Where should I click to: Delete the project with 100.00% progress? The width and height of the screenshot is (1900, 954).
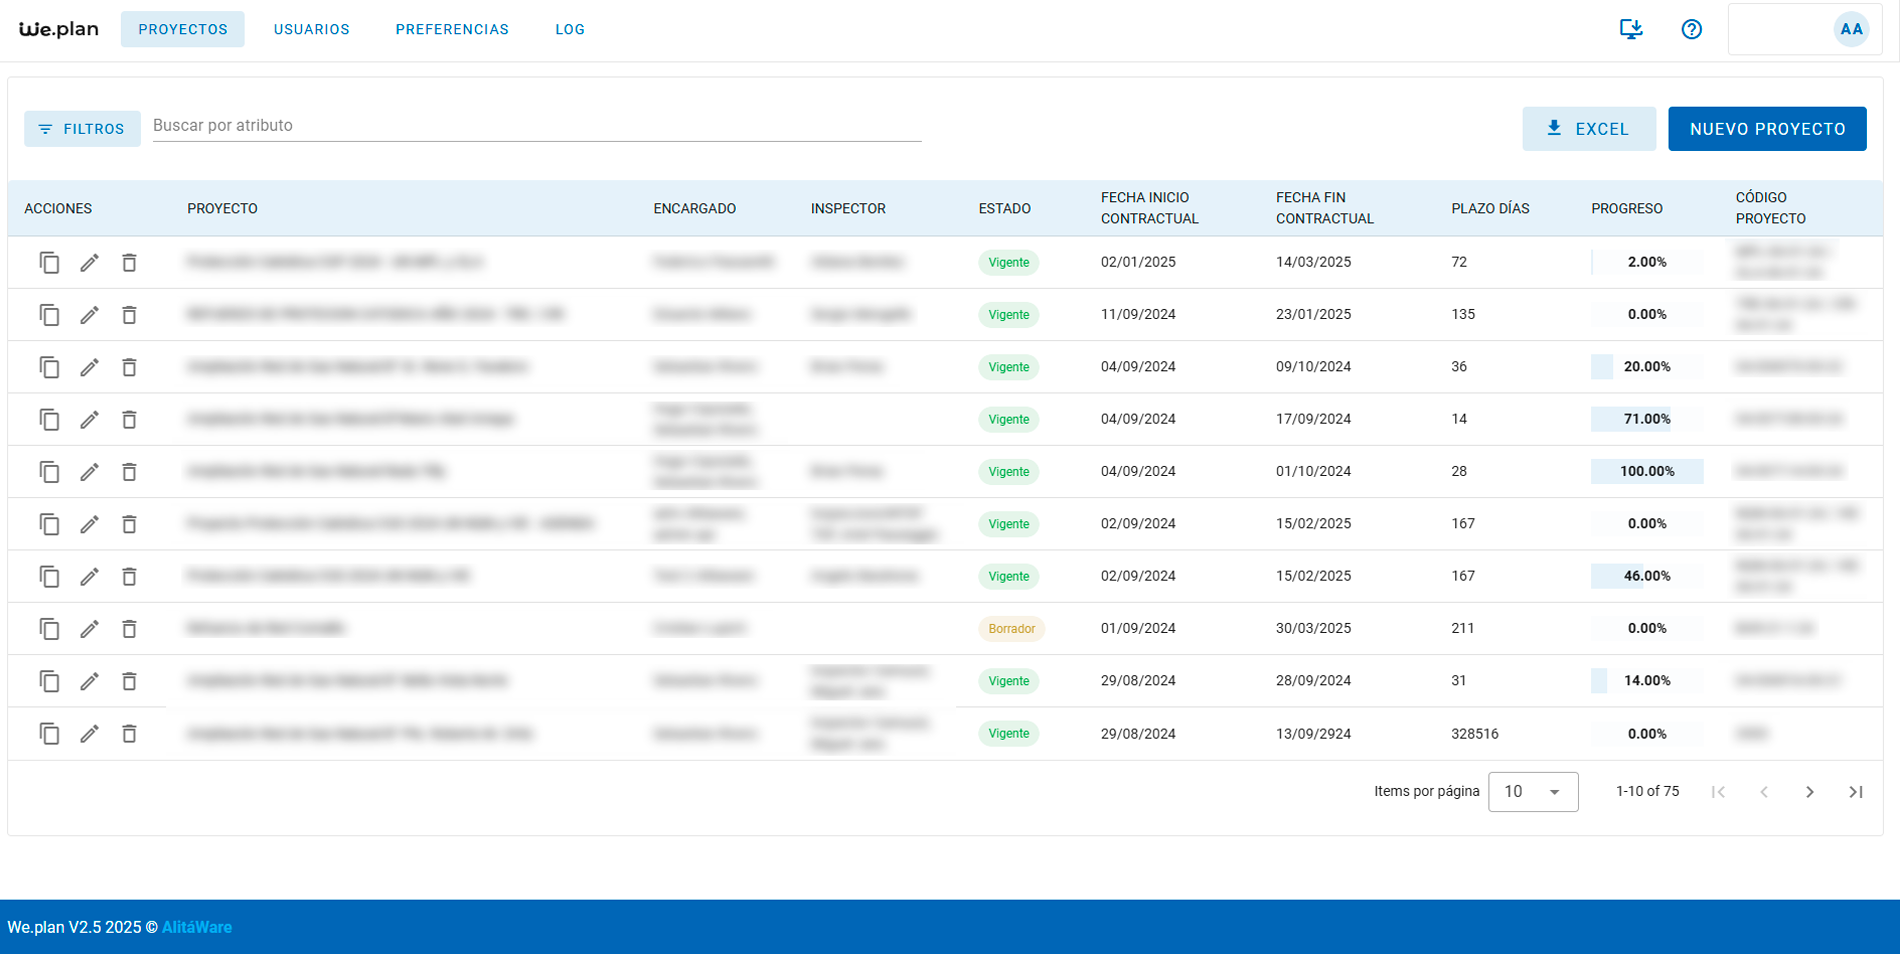(x=129, y=472)
